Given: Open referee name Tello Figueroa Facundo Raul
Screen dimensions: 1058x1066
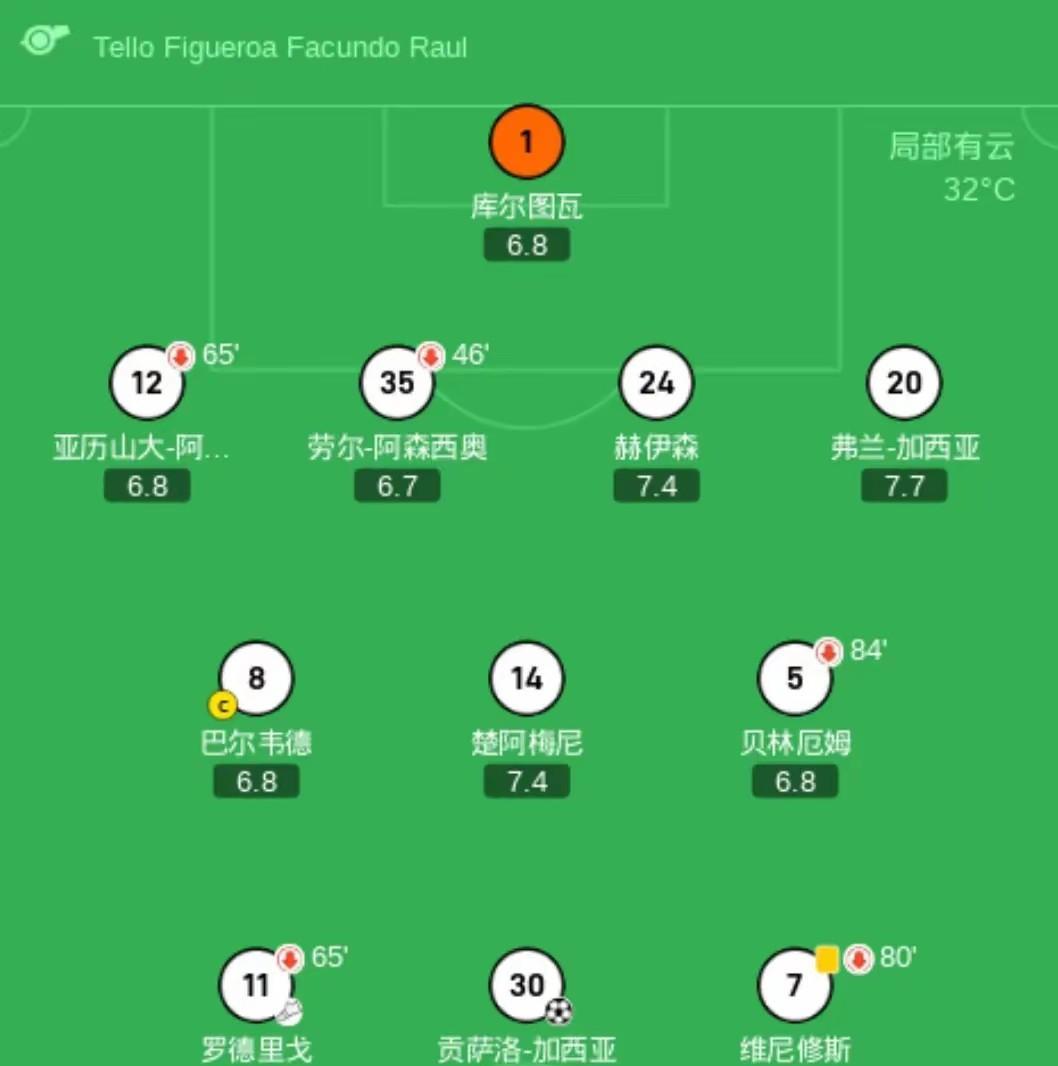Looking at the screenshot, I should point(280,48).
